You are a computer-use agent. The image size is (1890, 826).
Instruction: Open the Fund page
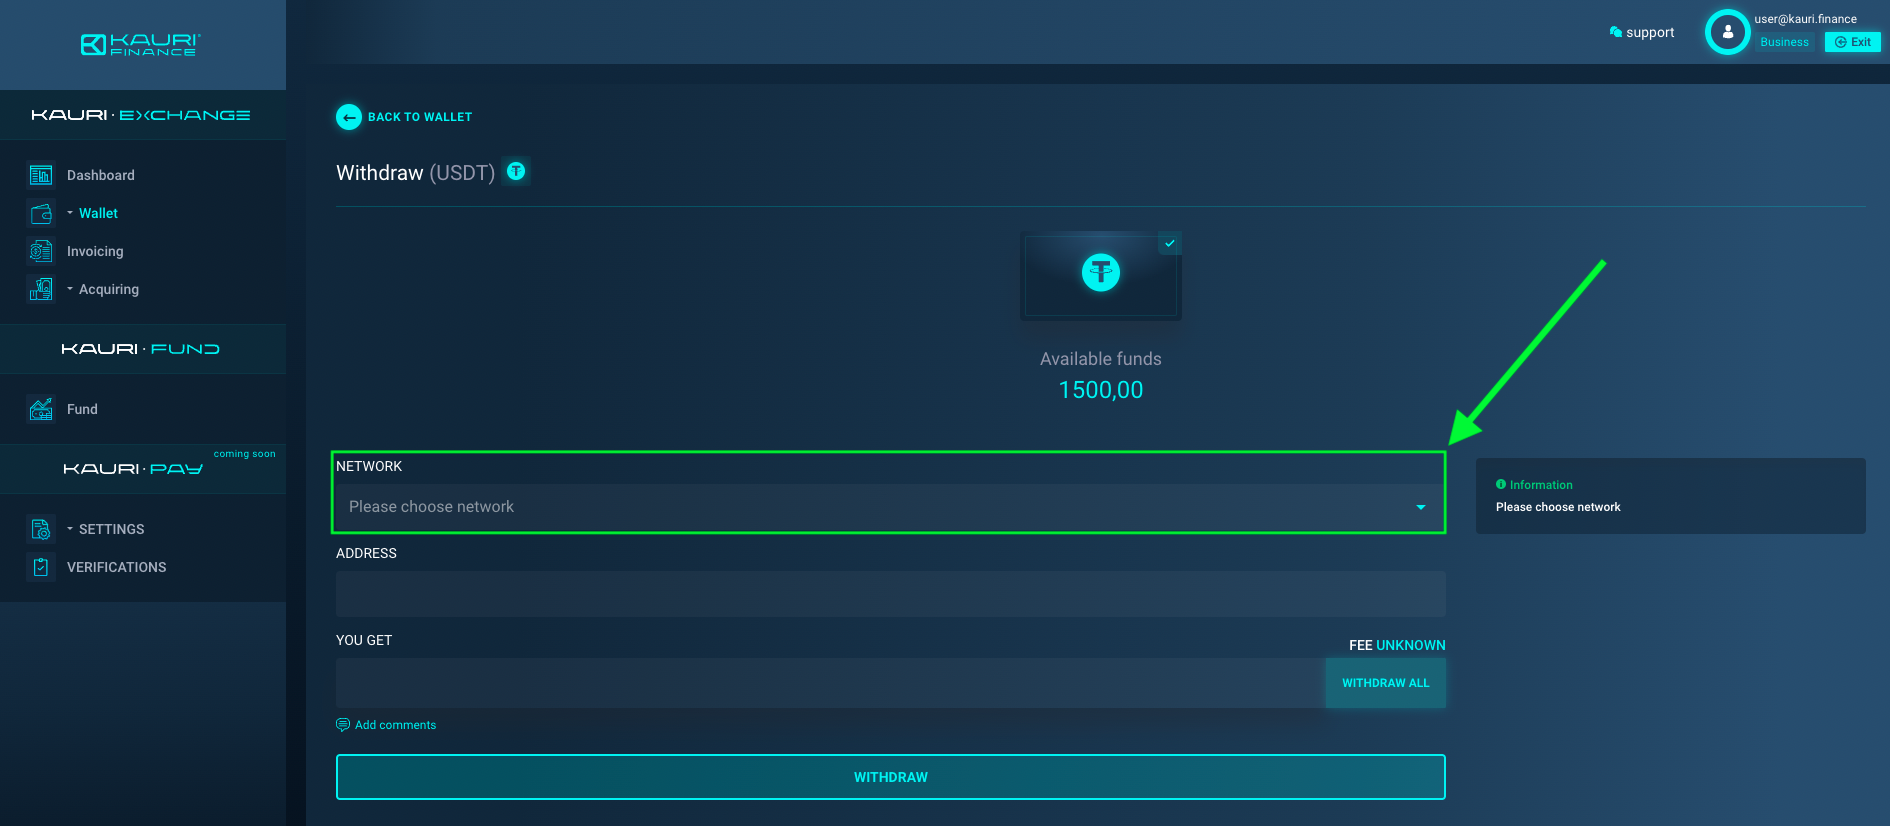pyautogui.click(x=82, y=409)
